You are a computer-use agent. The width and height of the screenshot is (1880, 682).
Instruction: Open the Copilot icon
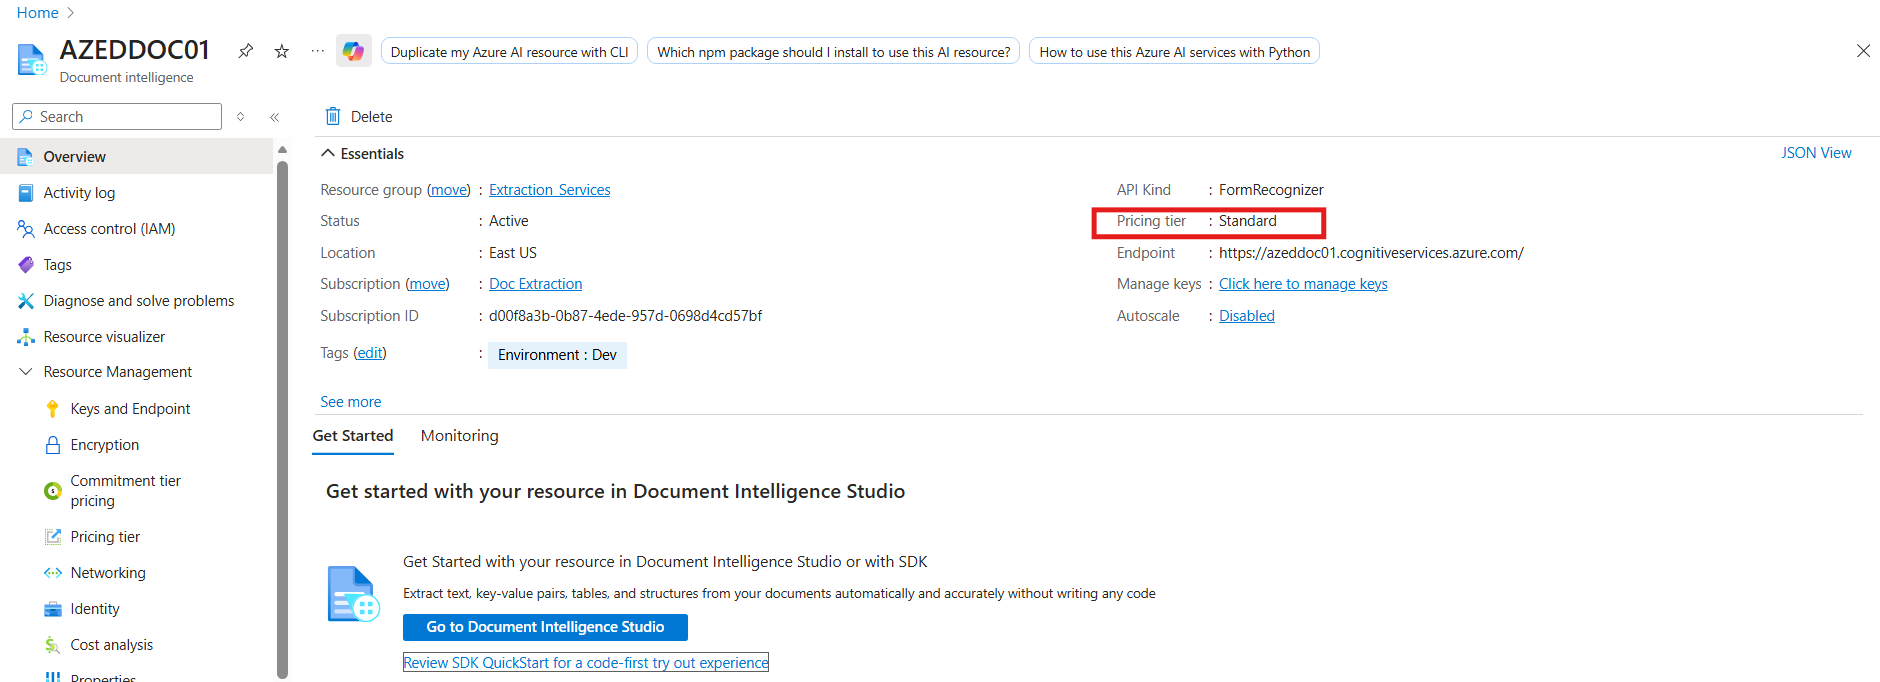point(354,51)
